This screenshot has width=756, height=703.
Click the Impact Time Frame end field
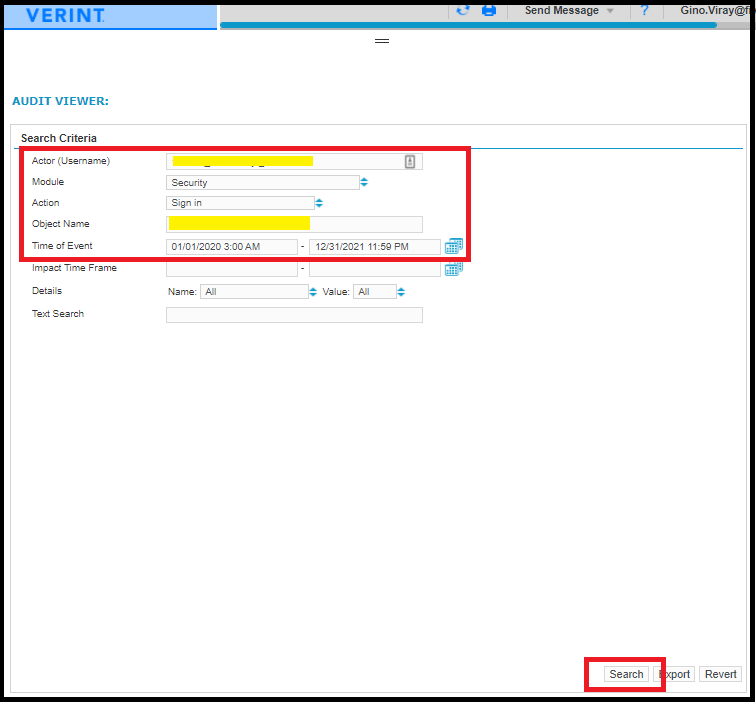point(375,270)
